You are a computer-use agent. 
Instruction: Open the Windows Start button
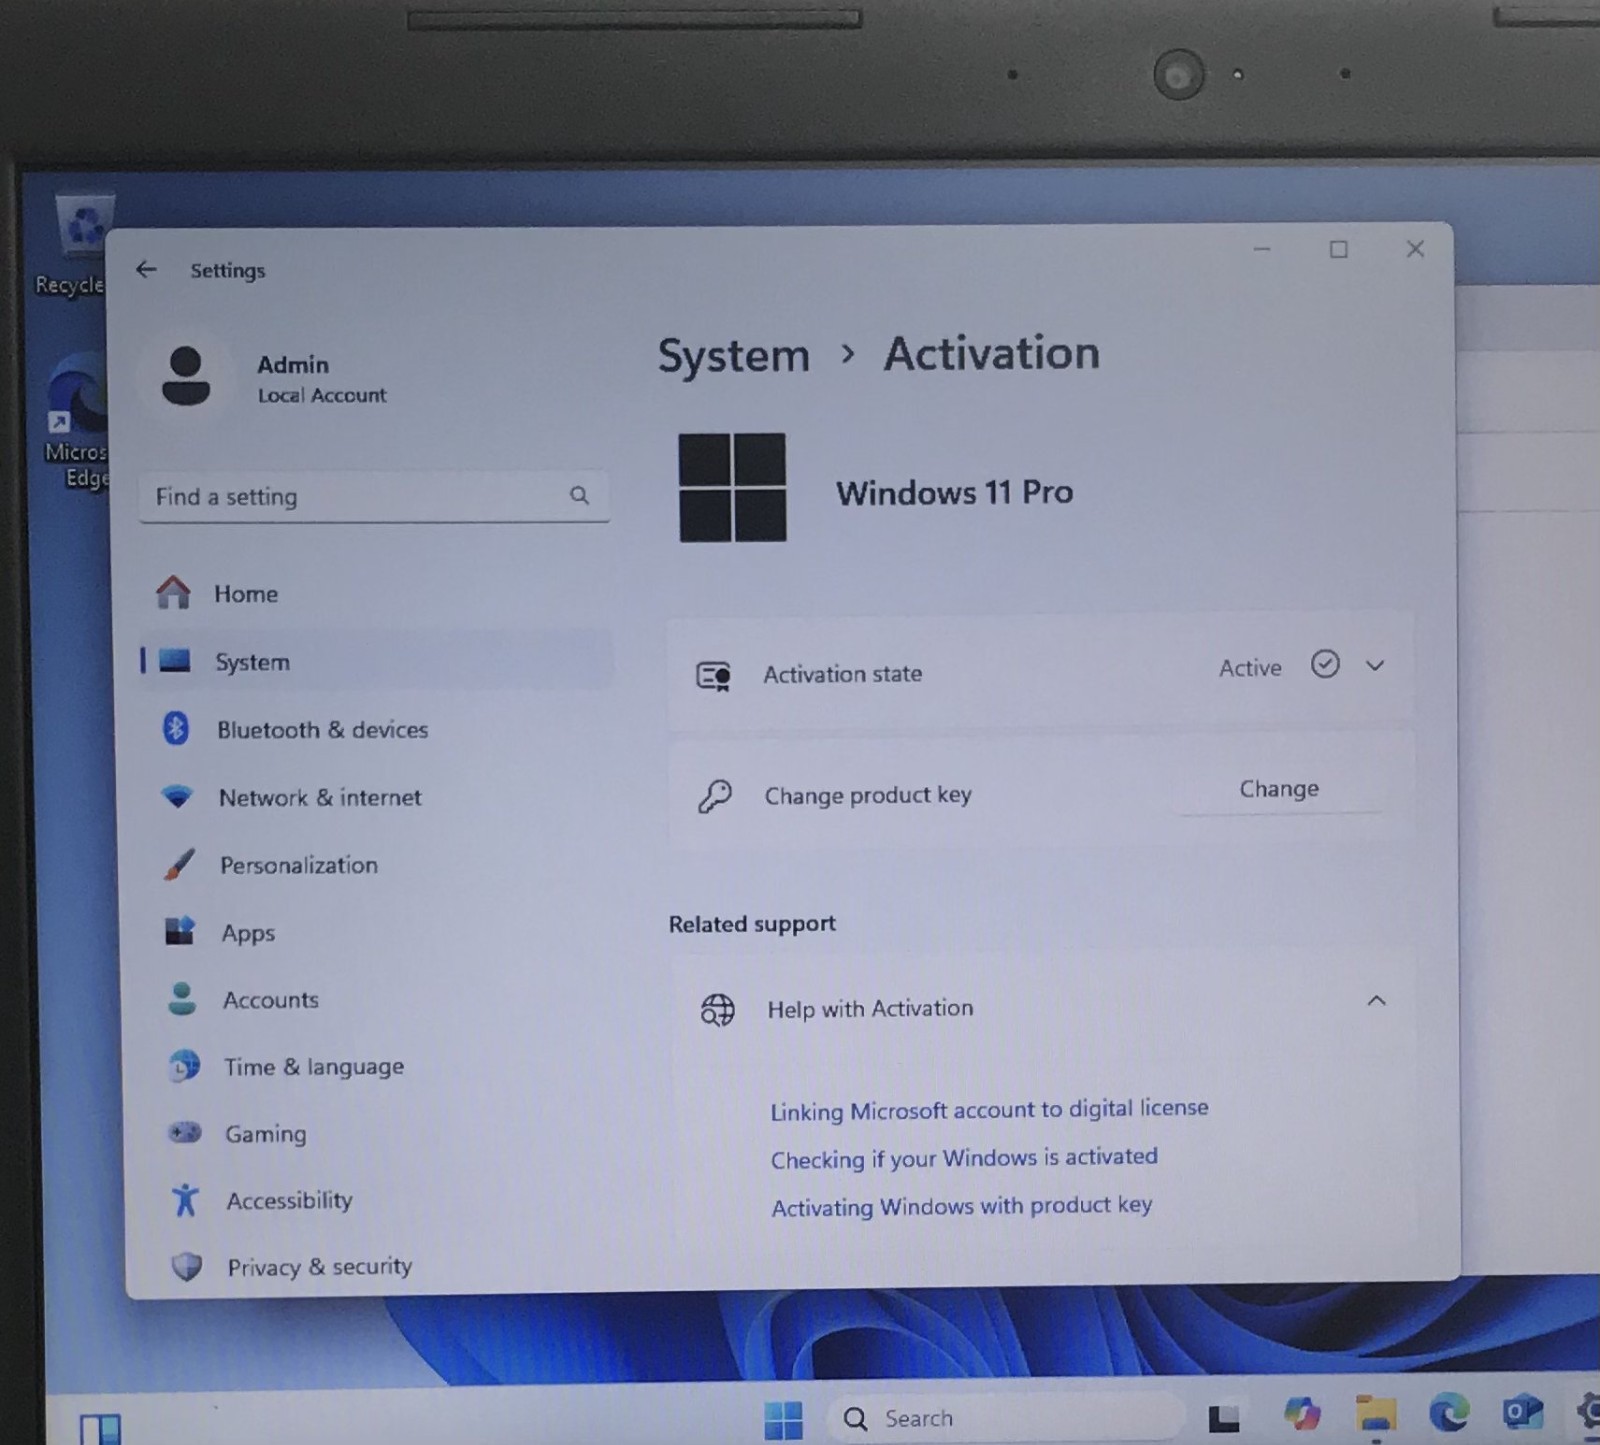[x=783, y=1419]
